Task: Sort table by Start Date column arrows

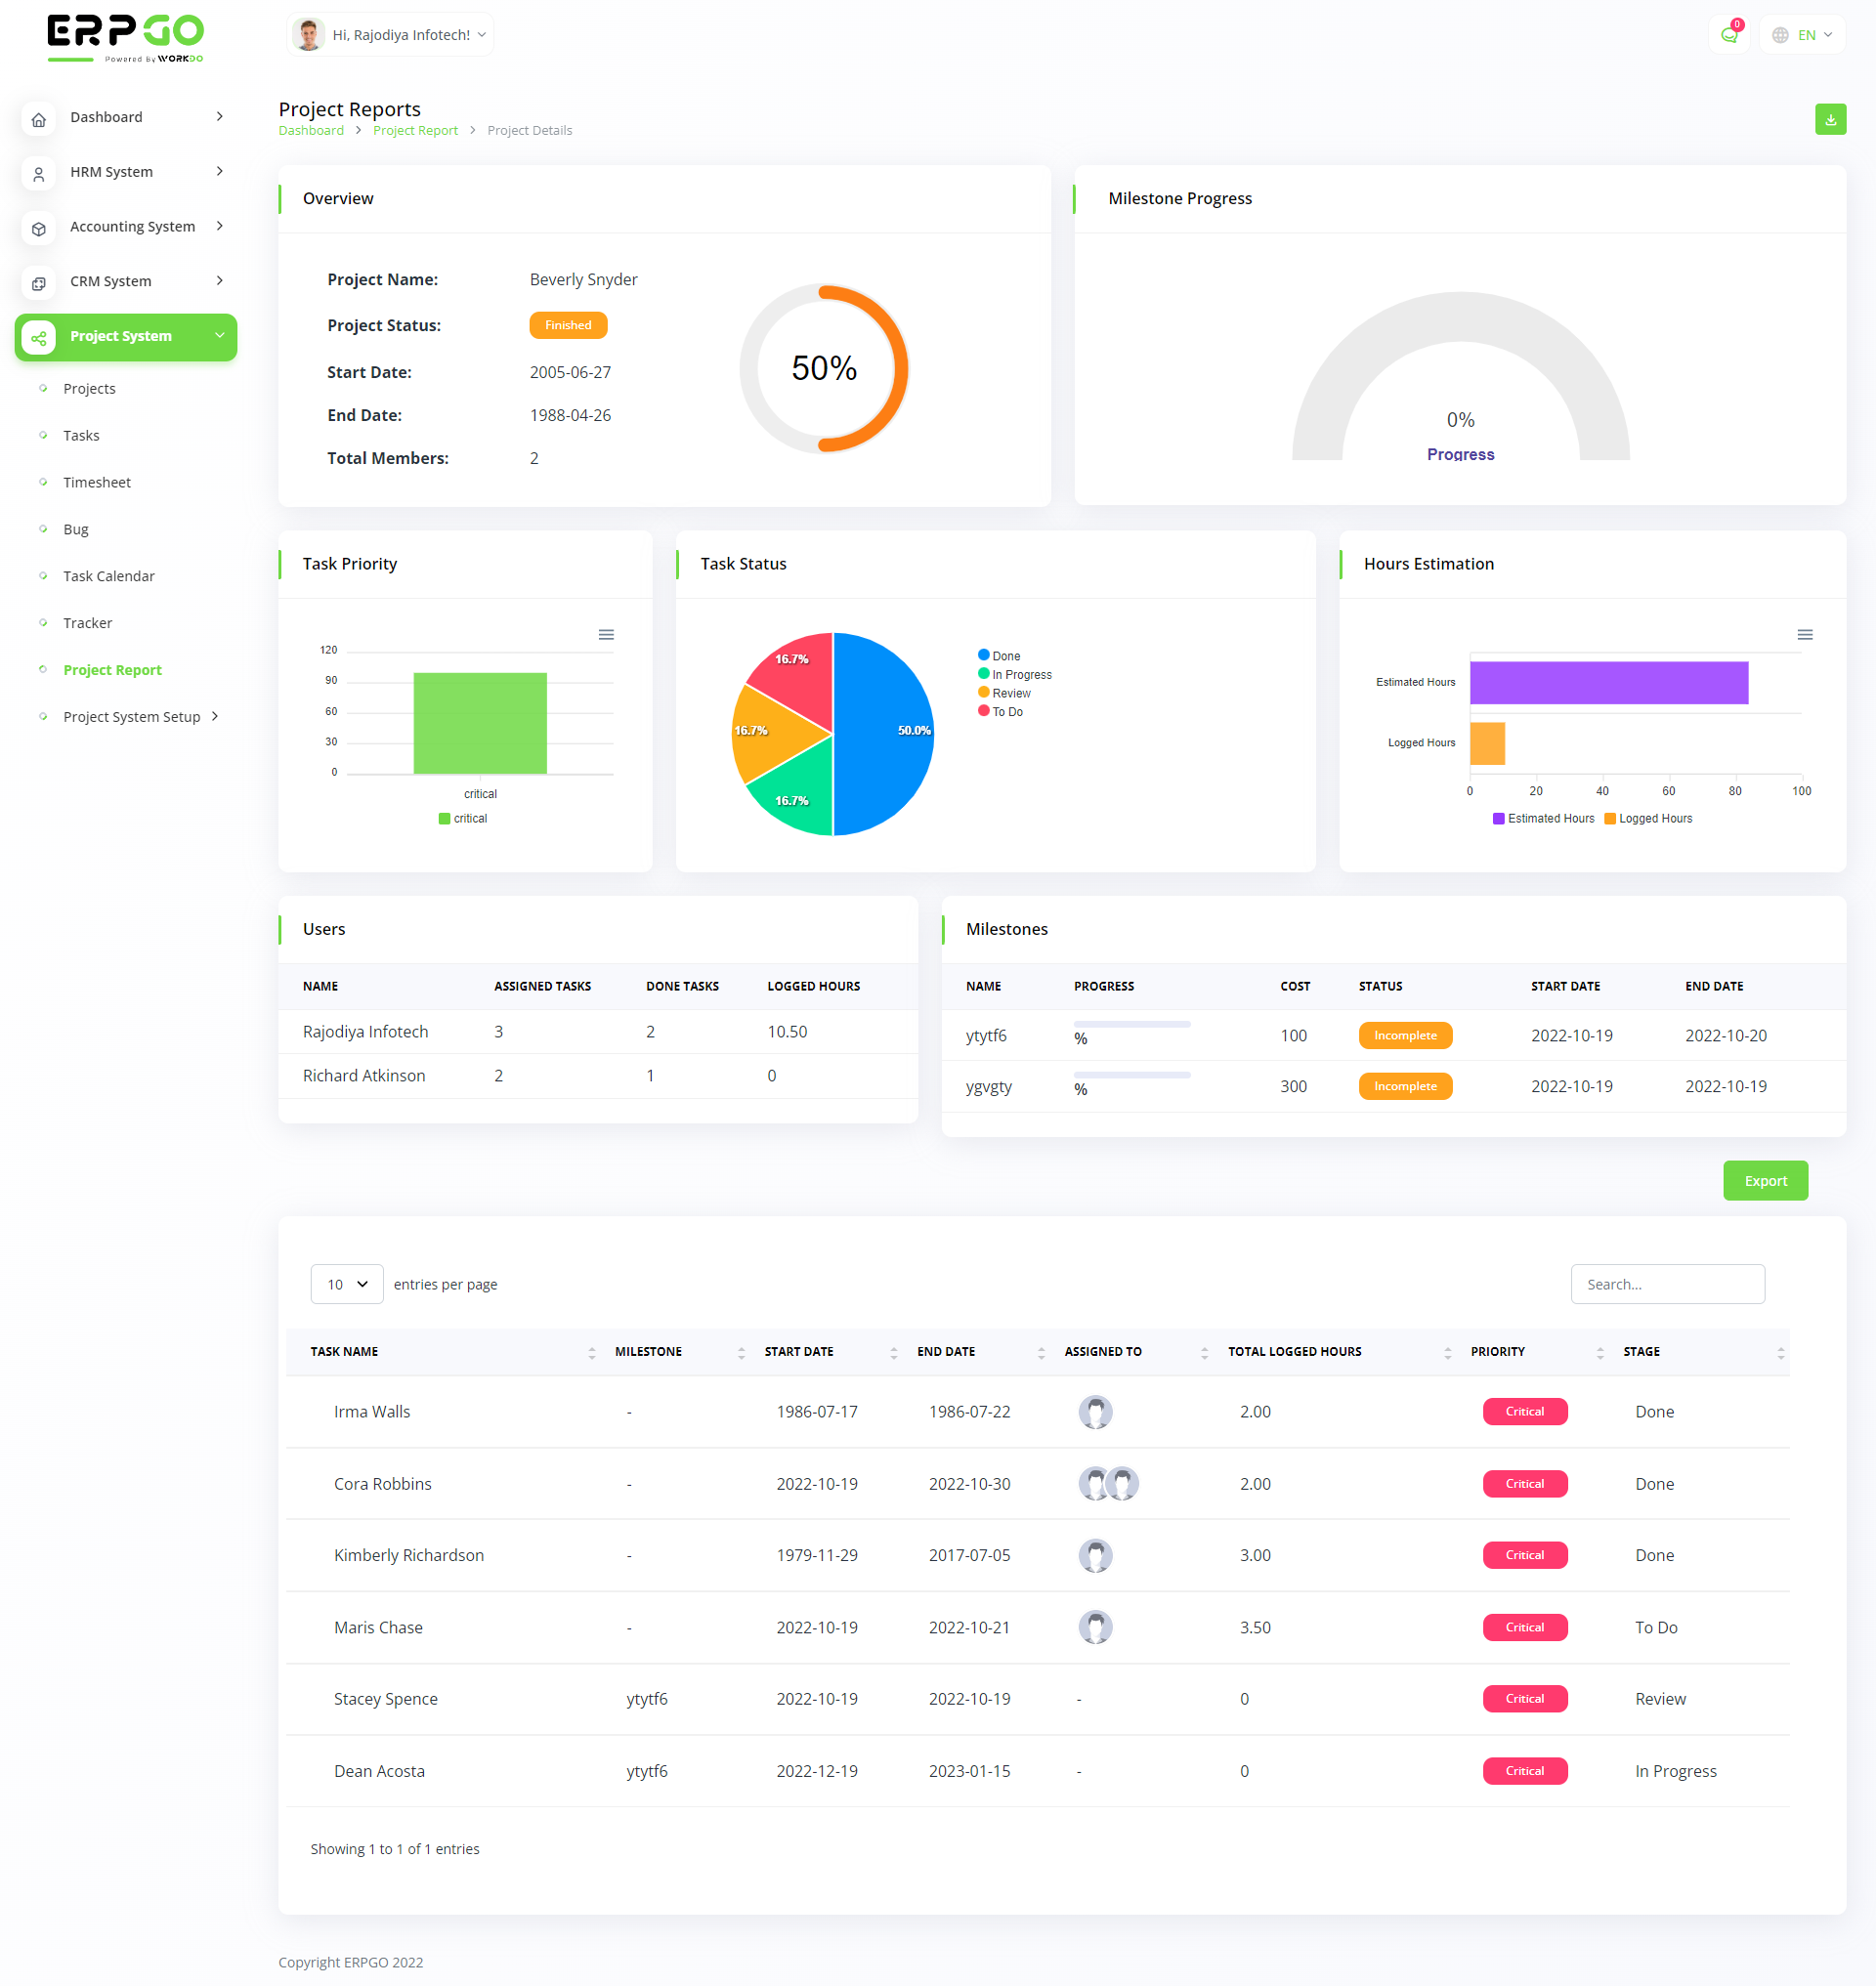Action: tap(893, 1353)
